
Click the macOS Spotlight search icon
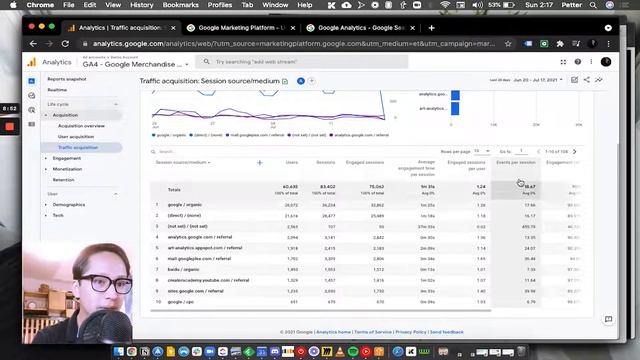[x=593, y=5]
